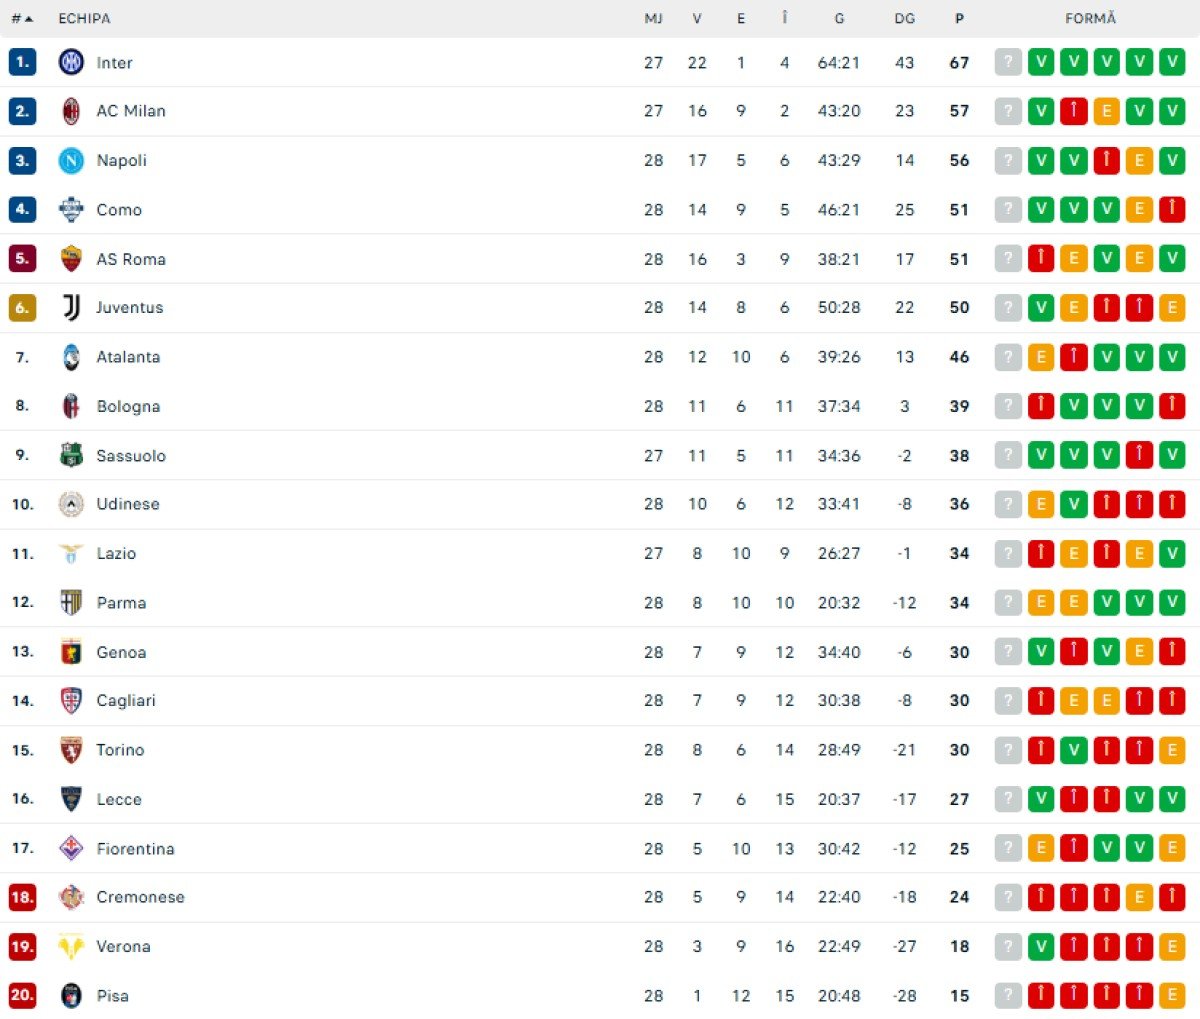Click Cremonese red position 18 badge
The height and width of the screenshot is (1019, 1200).
(22, 897)
